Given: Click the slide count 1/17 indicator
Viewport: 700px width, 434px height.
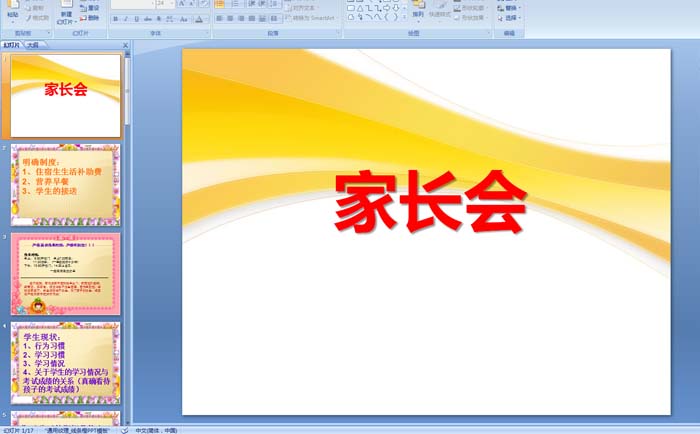Looking at the screenshot, I should [18, 430].
